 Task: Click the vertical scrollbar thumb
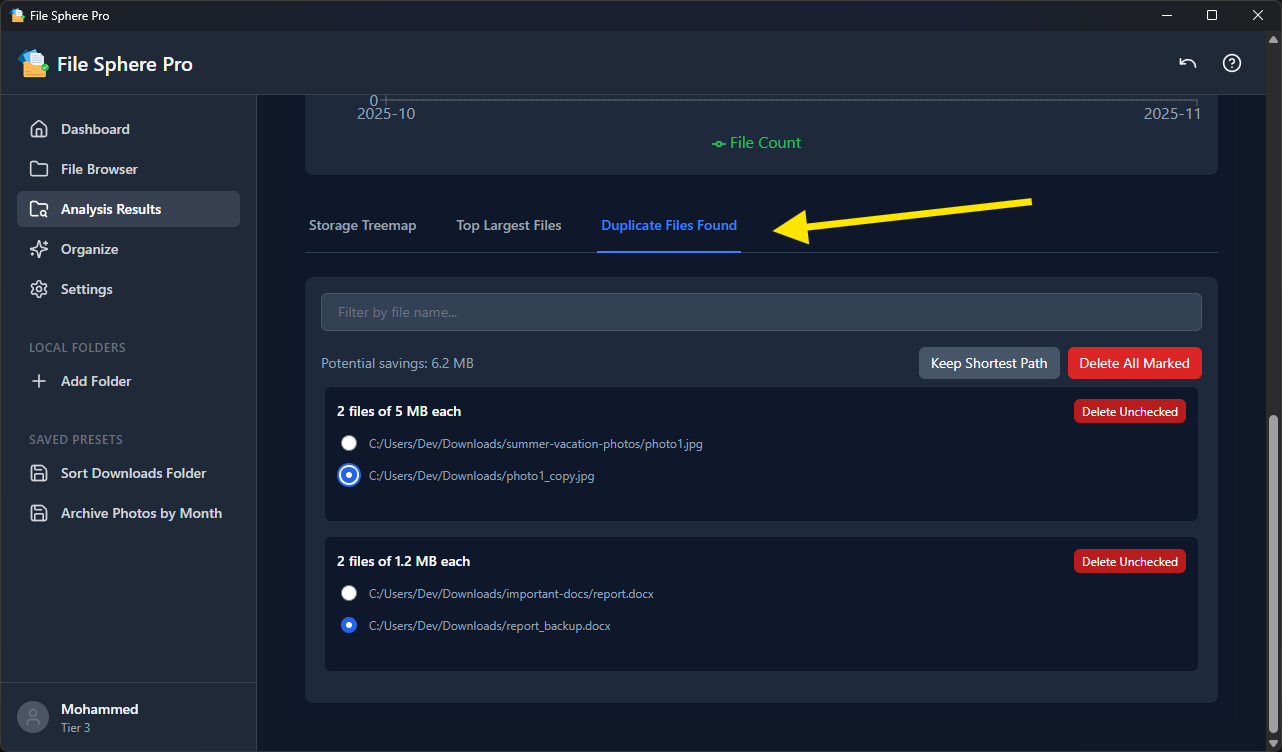pyautogui.click(x=1273, y=573)
